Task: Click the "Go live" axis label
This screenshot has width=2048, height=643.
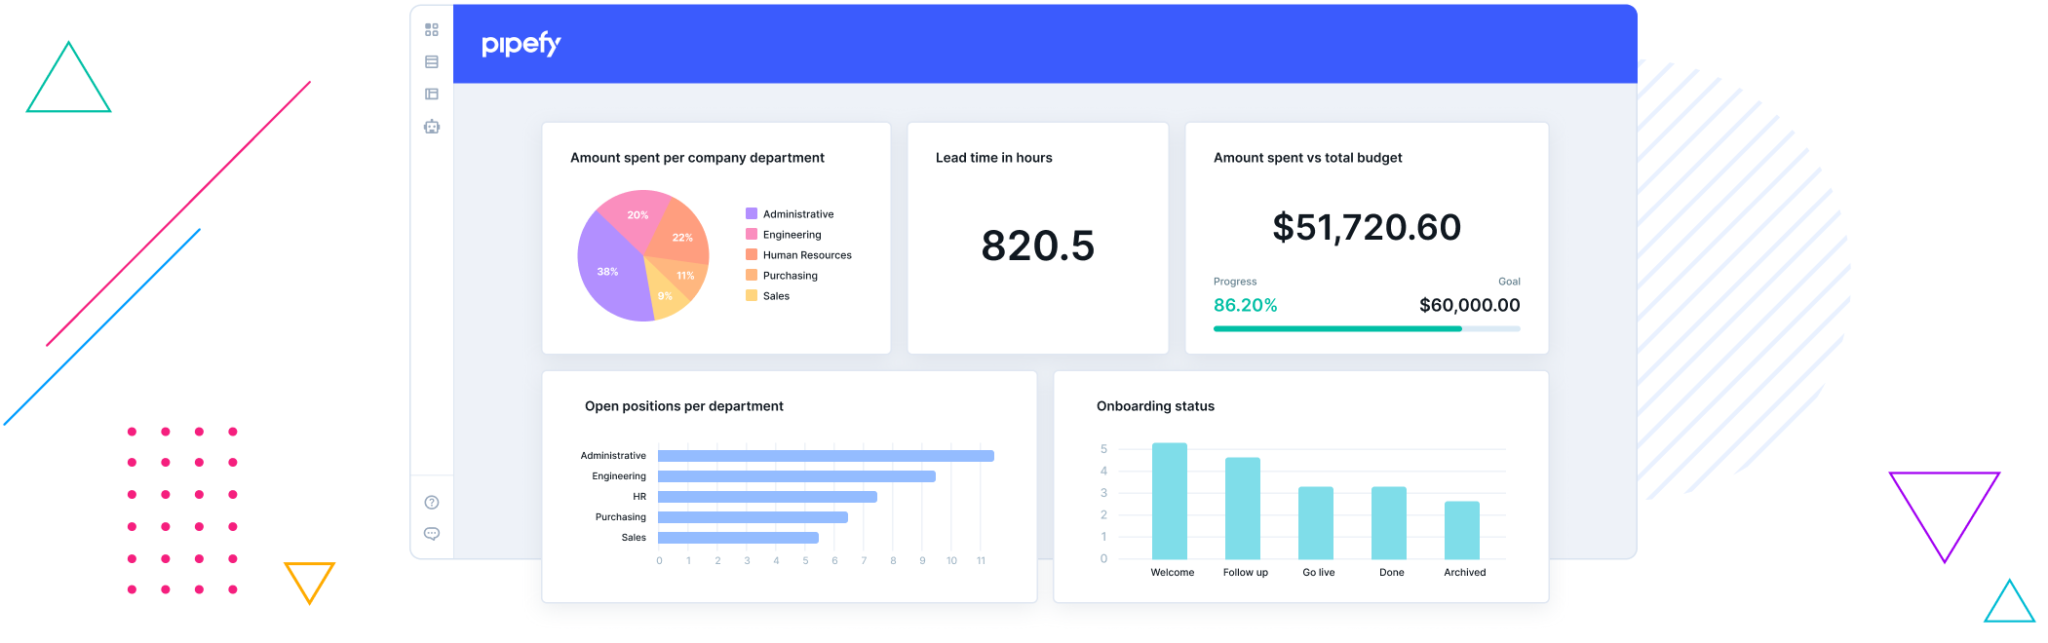Action: (x=1318, y=573)
